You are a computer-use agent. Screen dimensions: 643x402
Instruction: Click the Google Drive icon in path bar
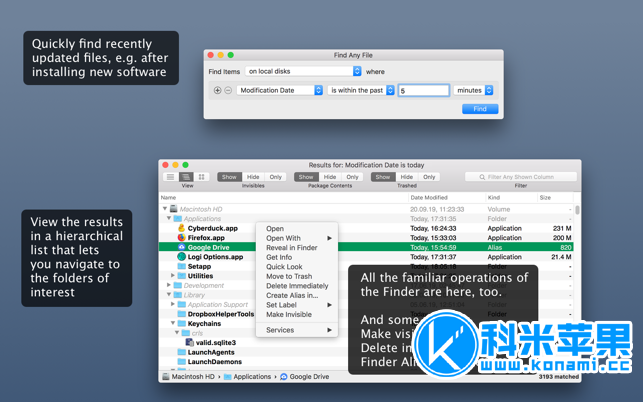283,377
